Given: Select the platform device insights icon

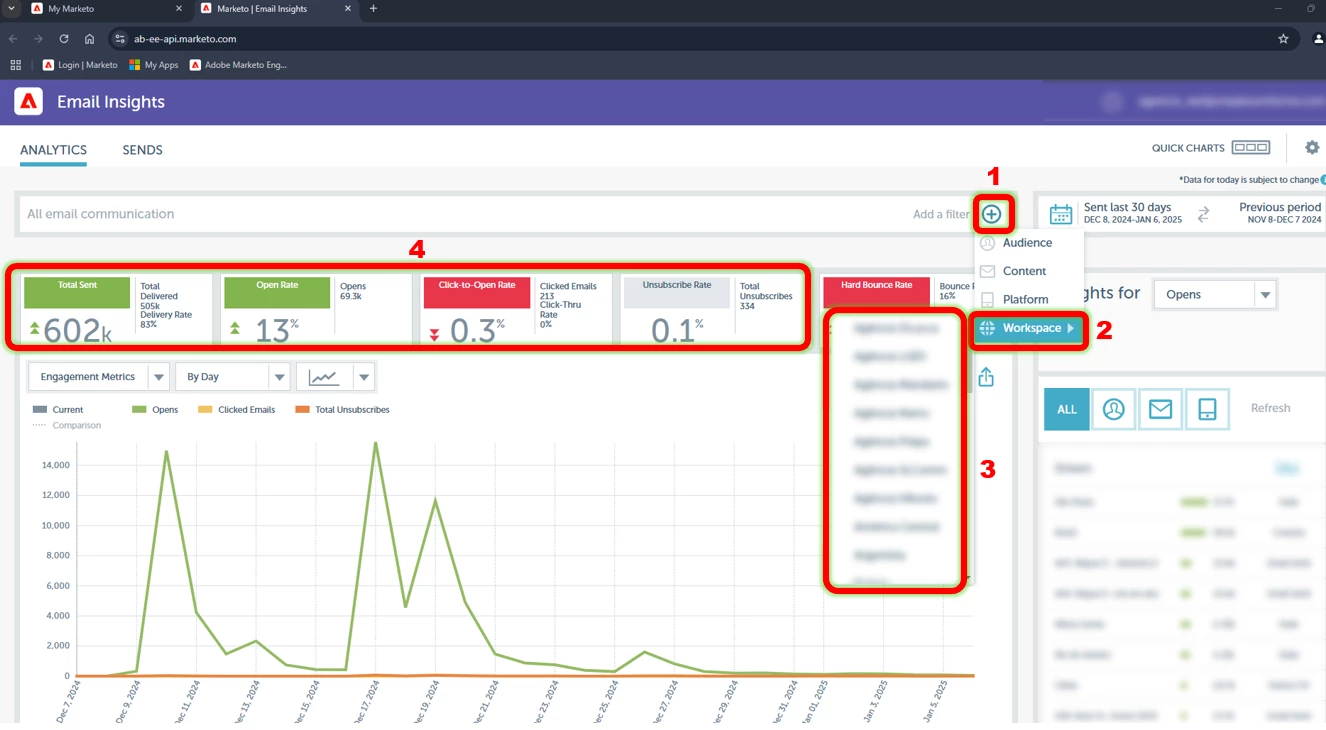Looking at the screenshot, I should point(1207,409).
